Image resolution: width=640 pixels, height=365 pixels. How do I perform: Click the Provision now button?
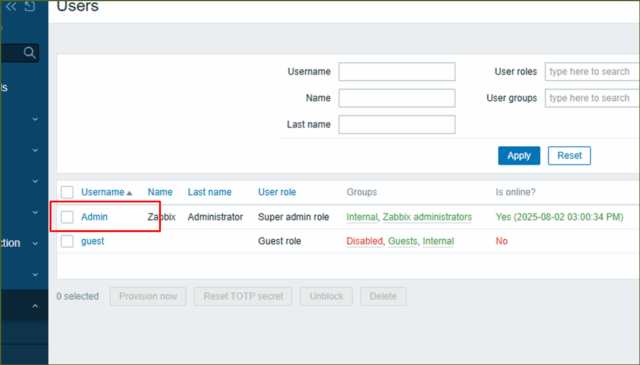[148, 296]
